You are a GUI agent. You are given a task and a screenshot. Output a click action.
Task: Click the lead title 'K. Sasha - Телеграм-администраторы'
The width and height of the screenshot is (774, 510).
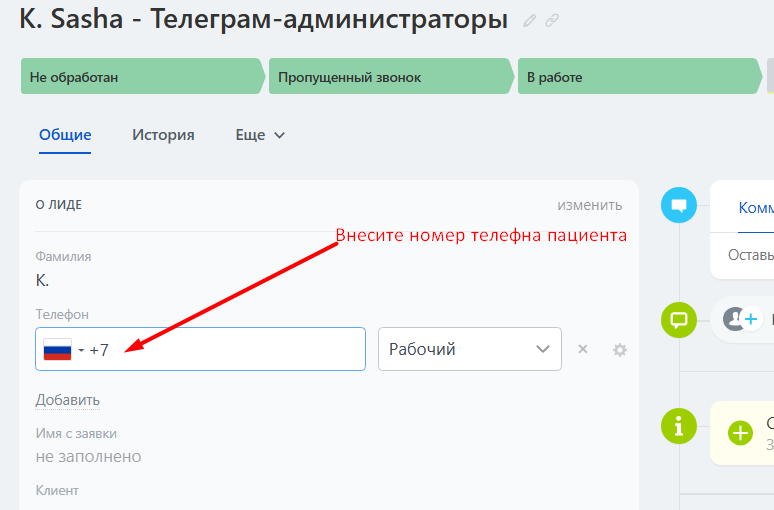pos(264,20)
